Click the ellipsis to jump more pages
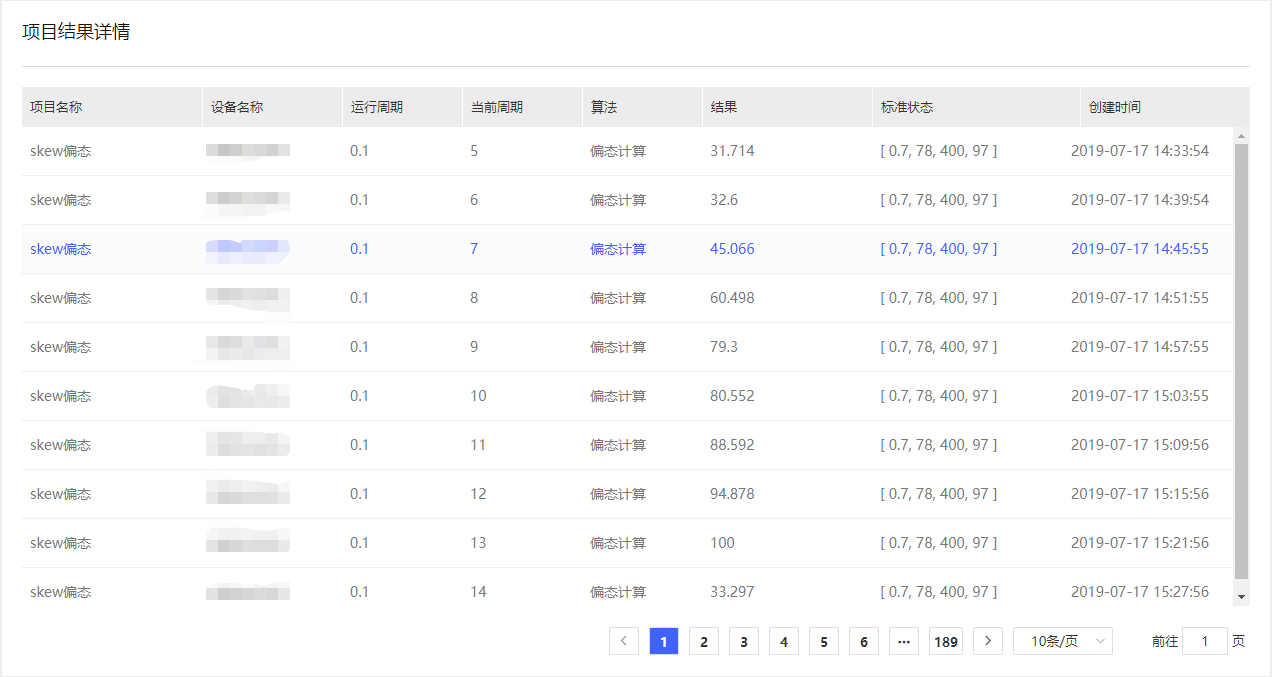This screenshot has height=677, width=1272. coord(904,641)
